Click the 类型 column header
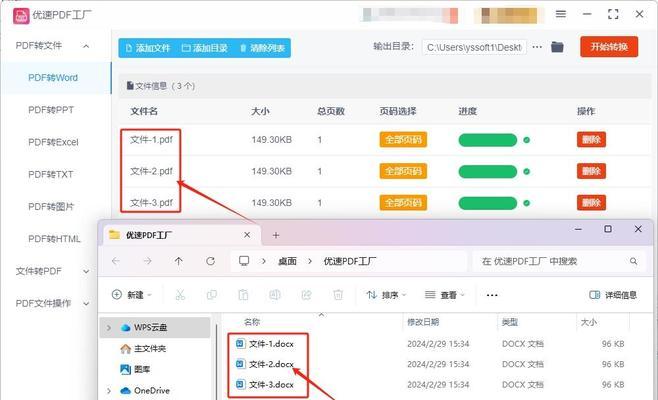 pyautogui.click(x=510, y=322)
